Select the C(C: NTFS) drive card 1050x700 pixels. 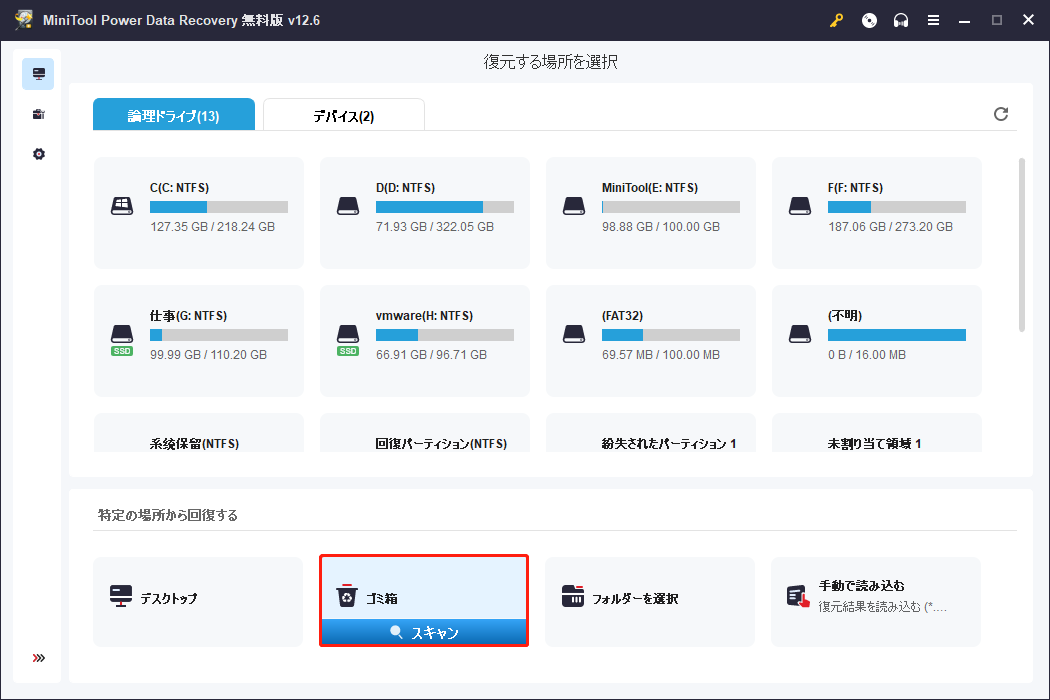click(199, 212)
